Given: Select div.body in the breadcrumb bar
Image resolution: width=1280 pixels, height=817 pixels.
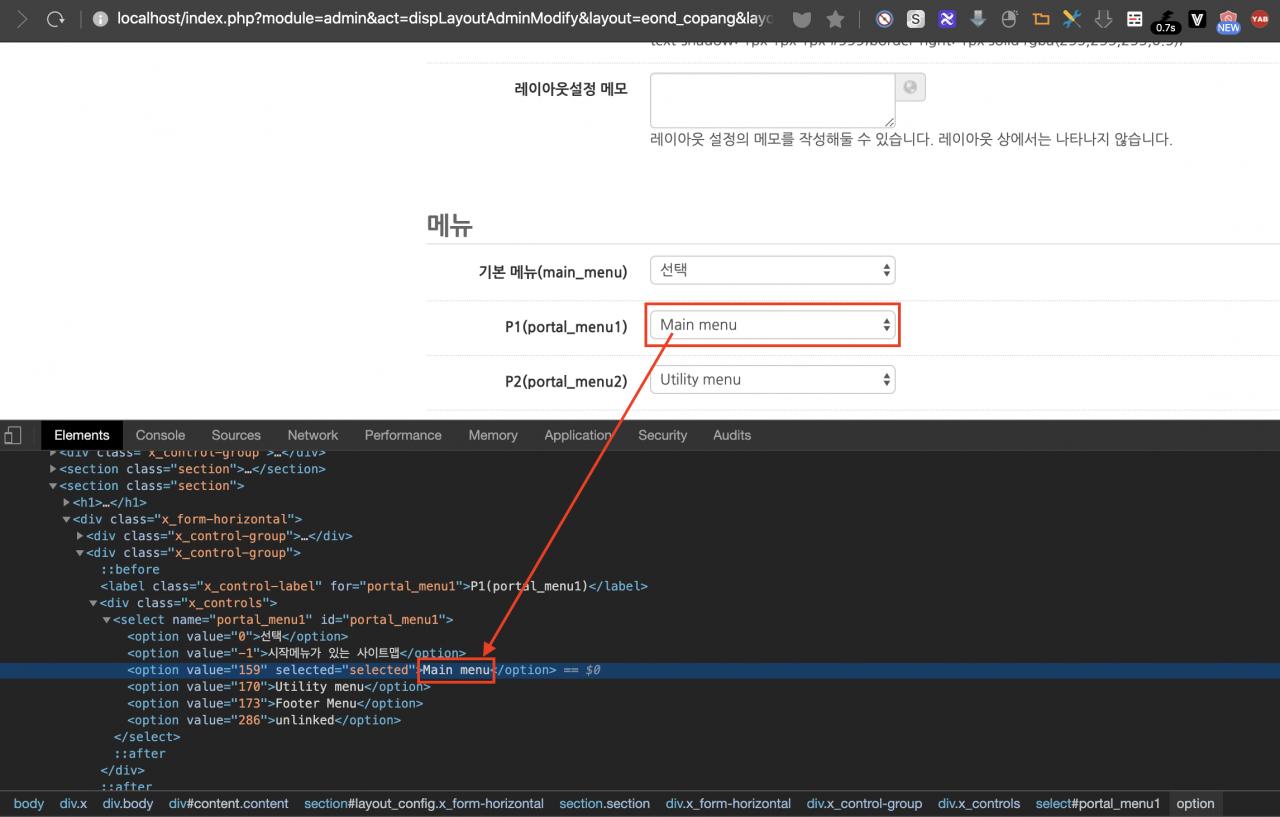Looking at the screenshot, I should (x=128, y=803).
